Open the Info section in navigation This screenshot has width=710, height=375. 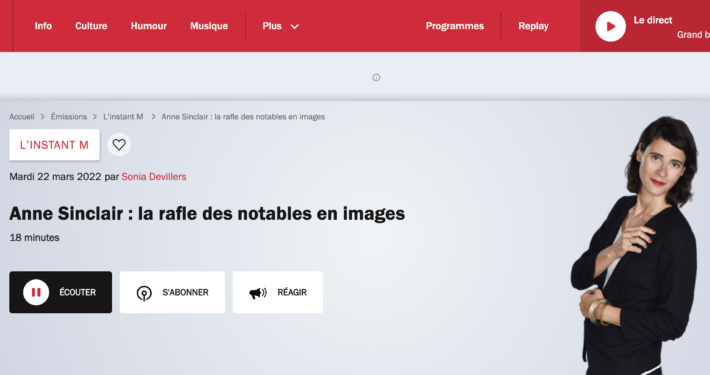coord(43,26)
